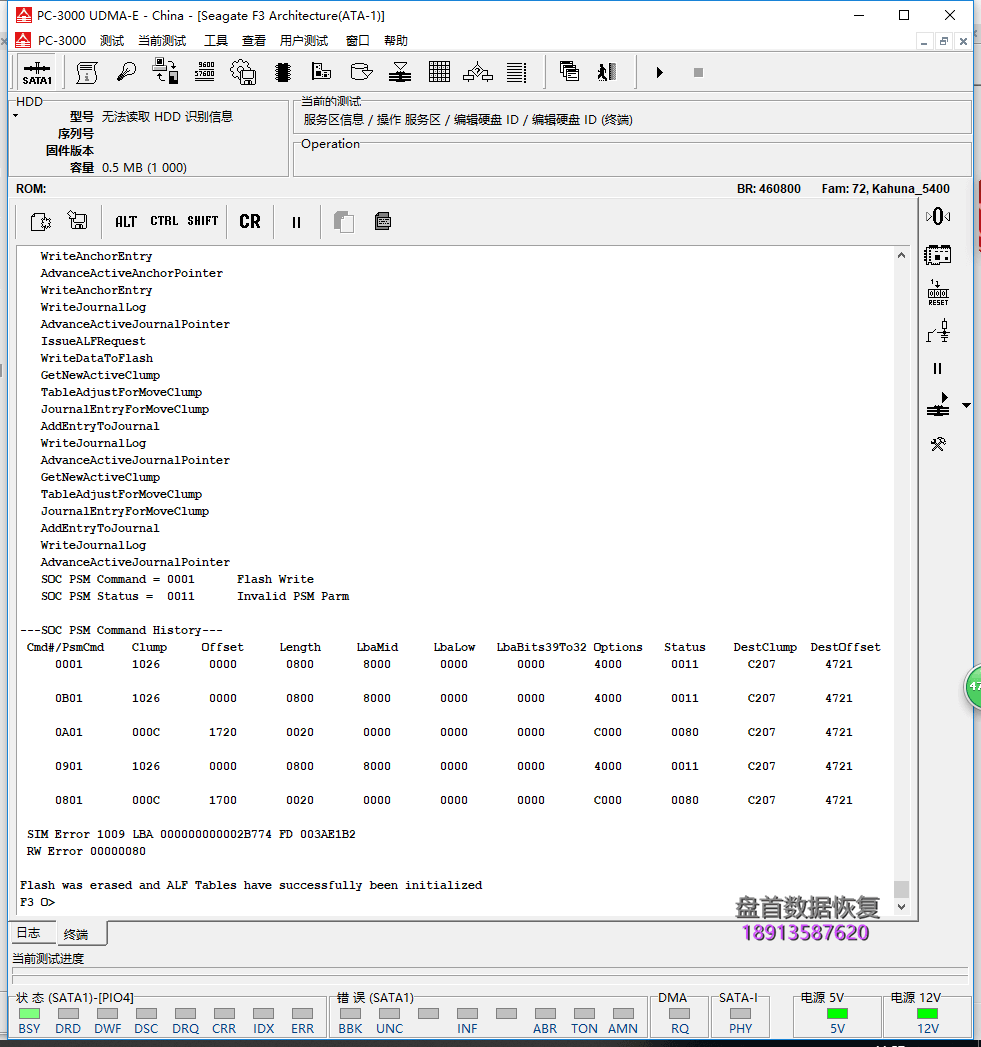Viewport: 981px width, 1047px height.
Task: Click the load file puzzle icon
Action: point(41,221)
